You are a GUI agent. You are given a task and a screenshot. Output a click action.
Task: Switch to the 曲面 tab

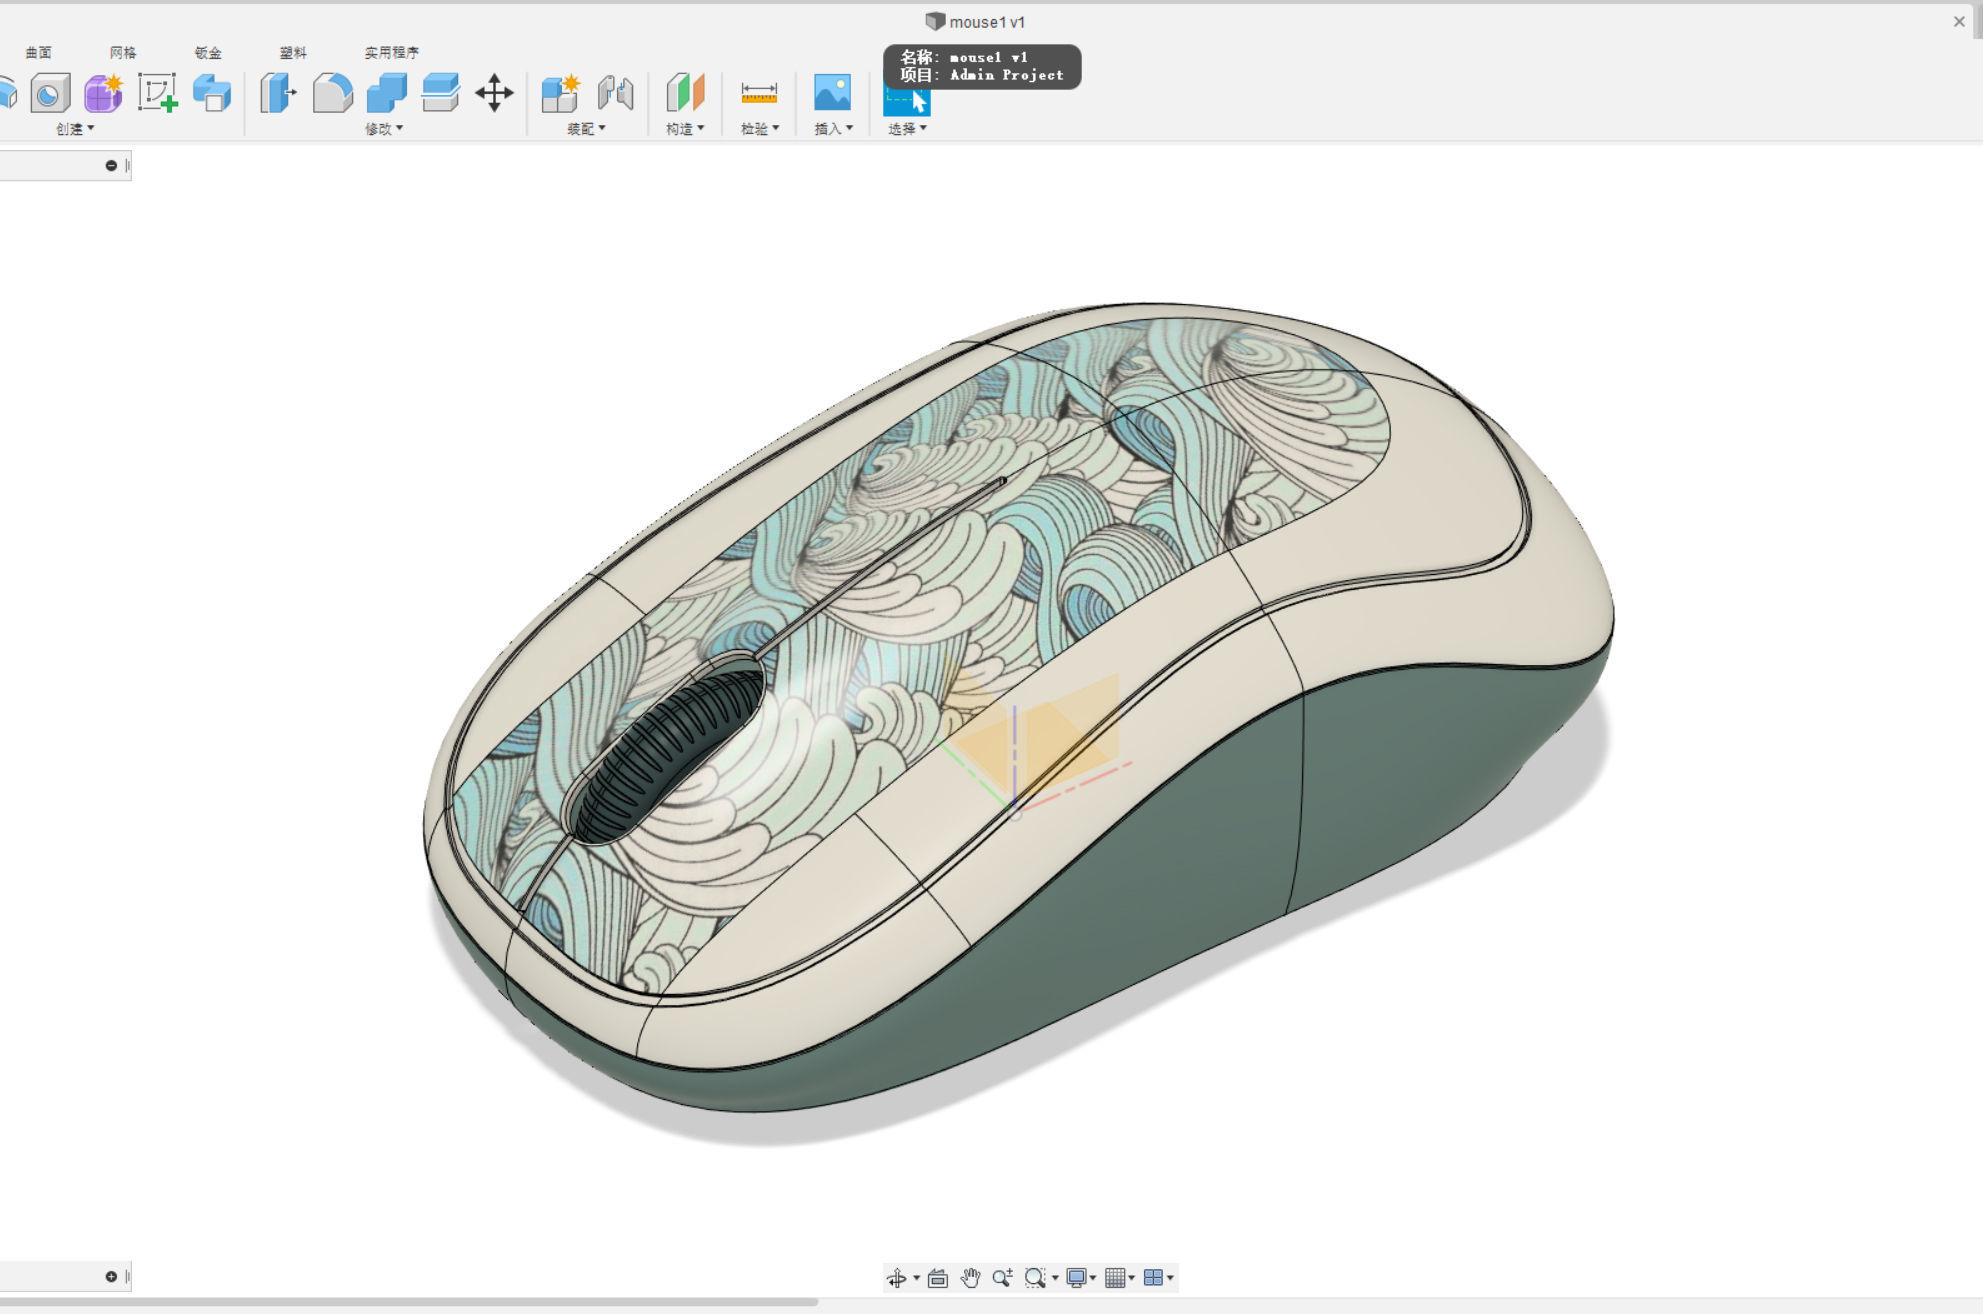[38, 53]
